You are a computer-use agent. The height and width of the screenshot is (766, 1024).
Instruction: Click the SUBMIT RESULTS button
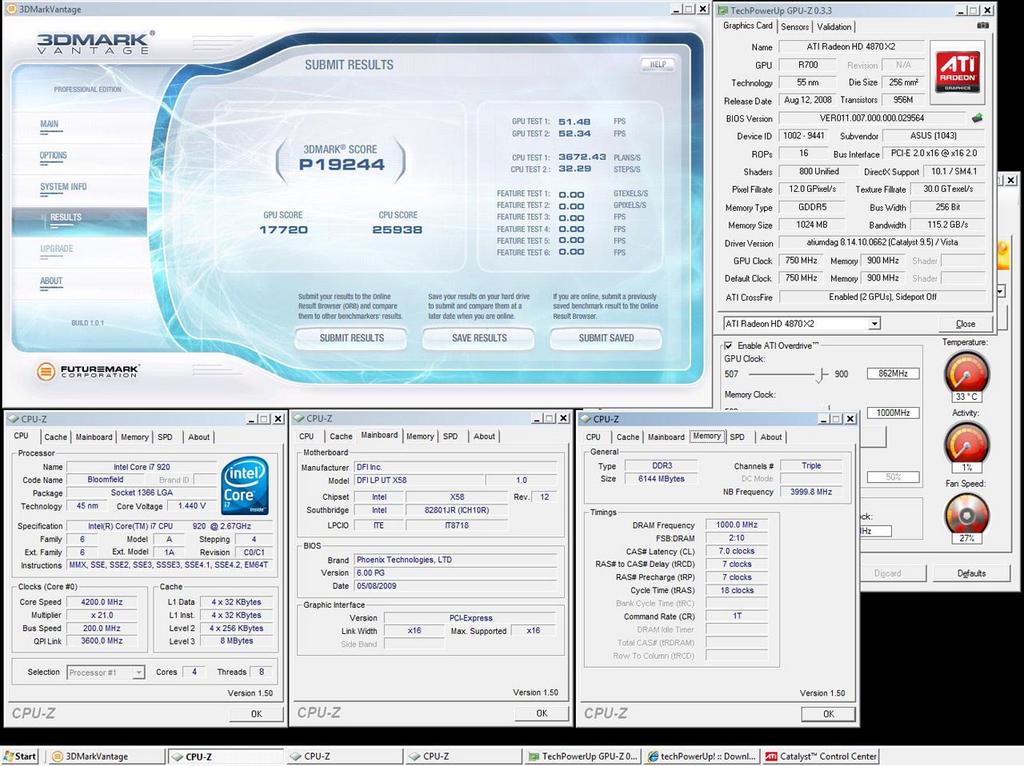[351, 338]
